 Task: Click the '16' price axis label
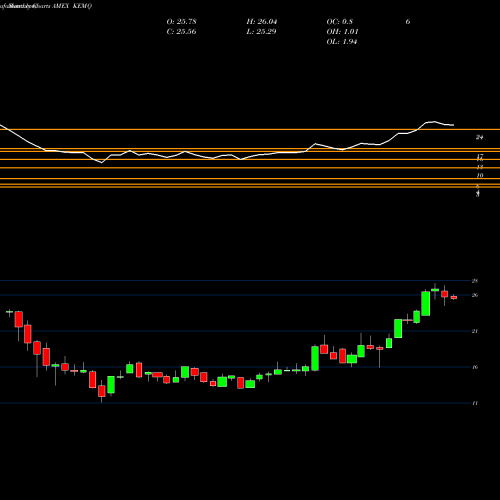pos(475,367)
